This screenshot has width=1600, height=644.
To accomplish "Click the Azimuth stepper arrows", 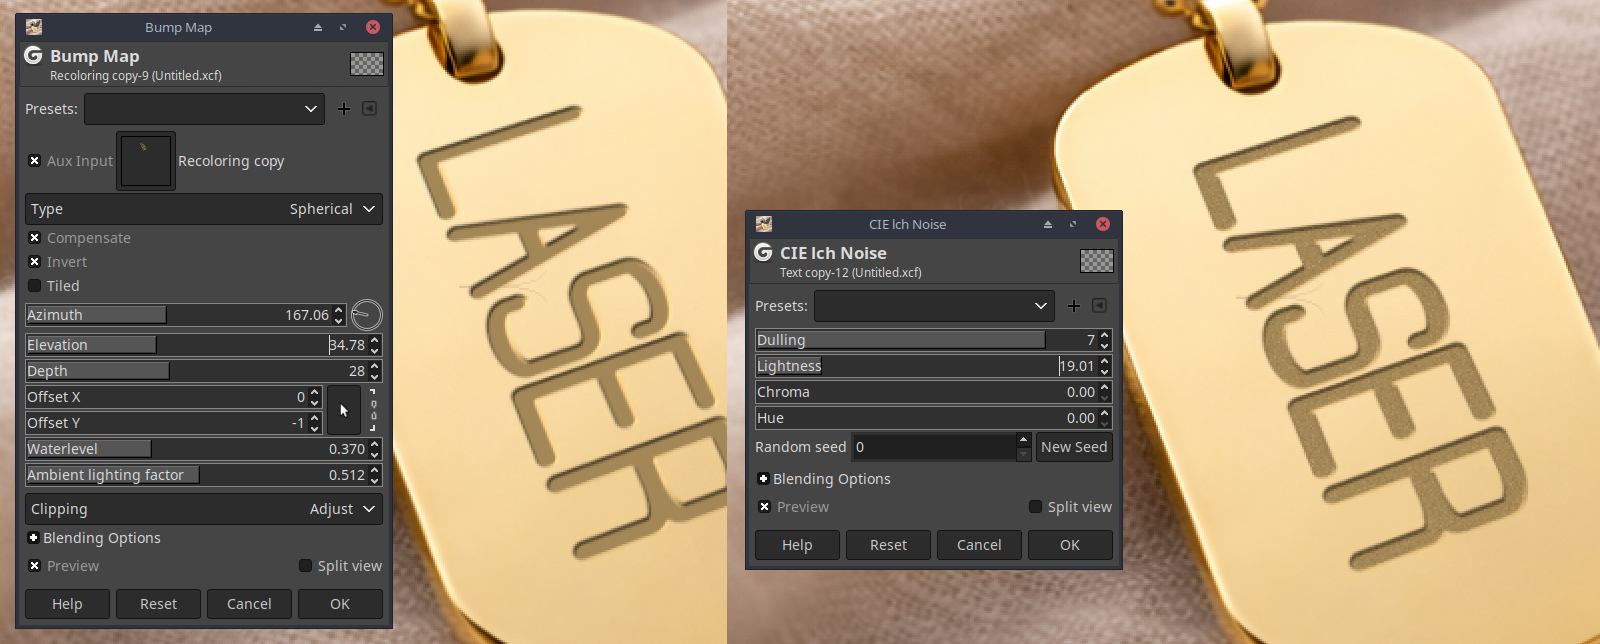I will click(x=339, y=315).
